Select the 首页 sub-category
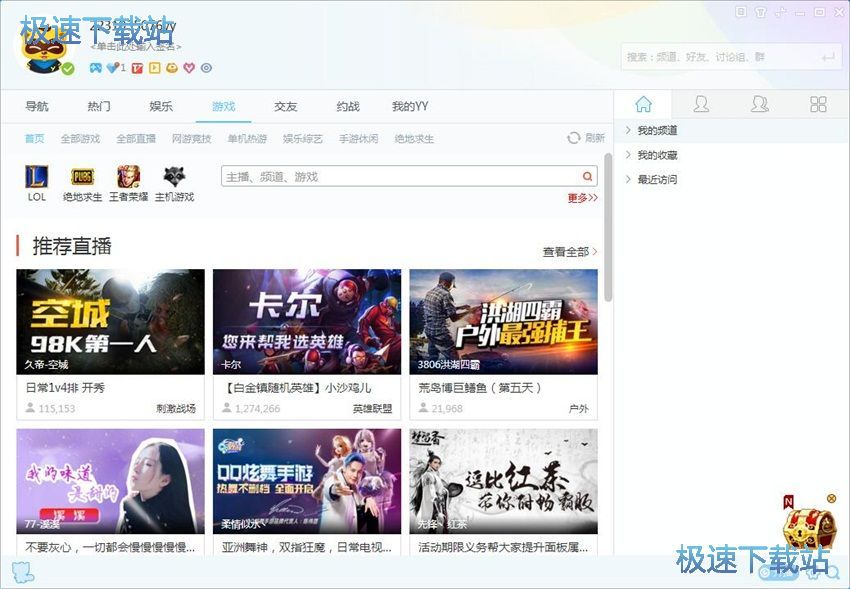The image size is (850, 589). point(34,139)
